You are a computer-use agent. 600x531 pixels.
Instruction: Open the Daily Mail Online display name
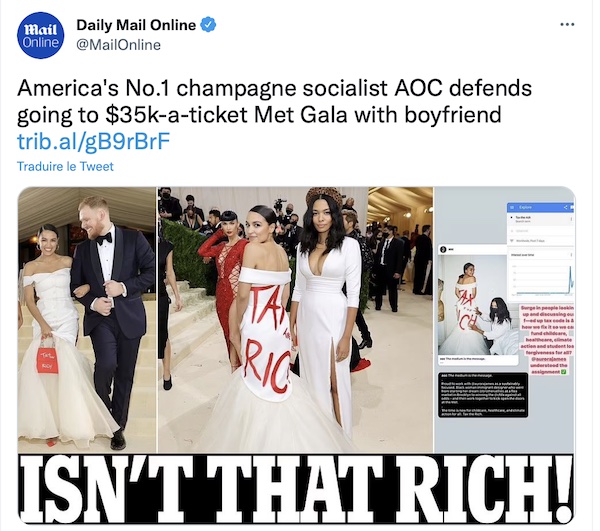(x=136, y=25)
